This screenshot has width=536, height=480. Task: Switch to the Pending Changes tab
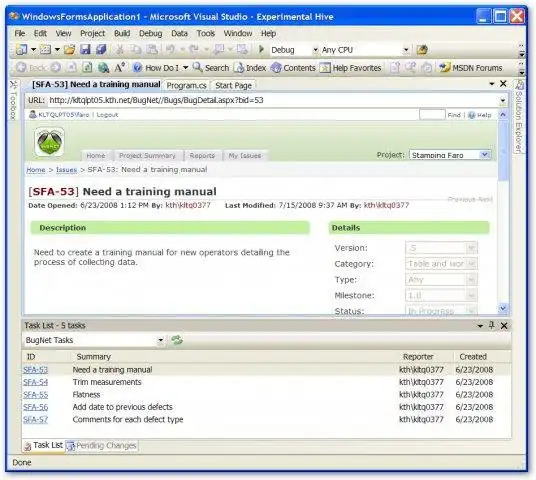[102, 446]
